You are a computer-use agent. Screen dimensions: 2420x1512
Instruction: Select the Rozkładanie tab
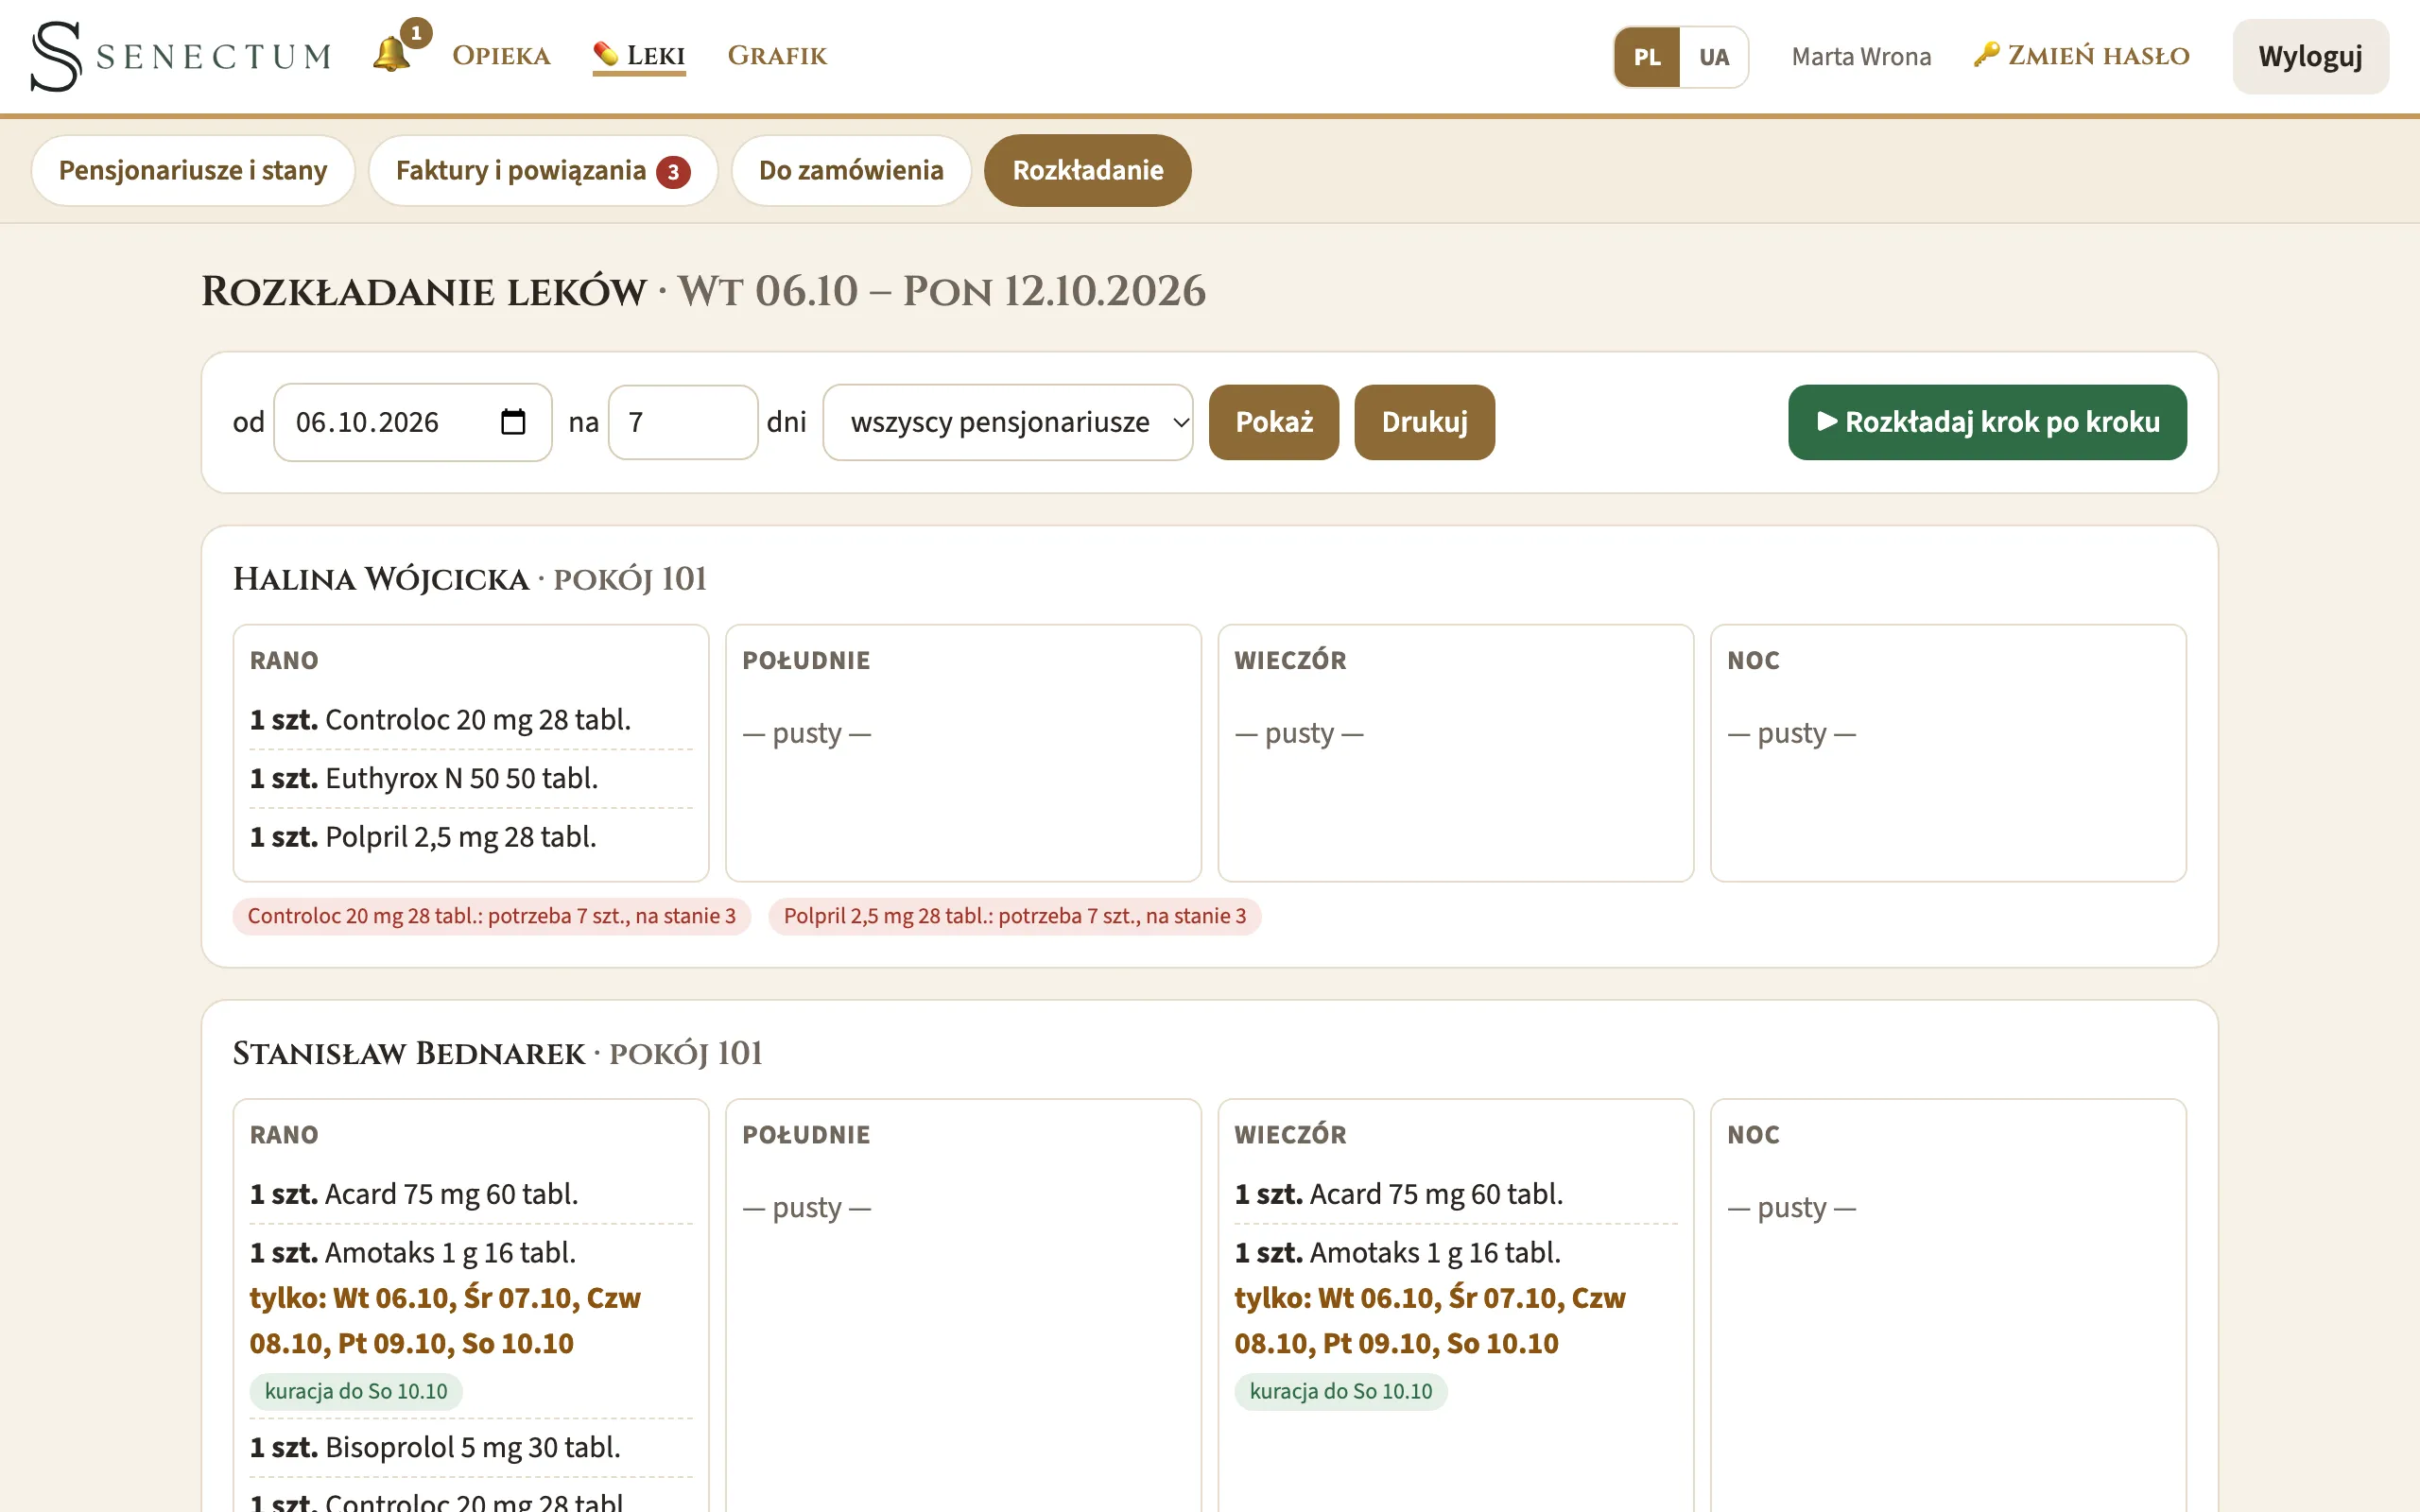click(x=1088, y=171)
